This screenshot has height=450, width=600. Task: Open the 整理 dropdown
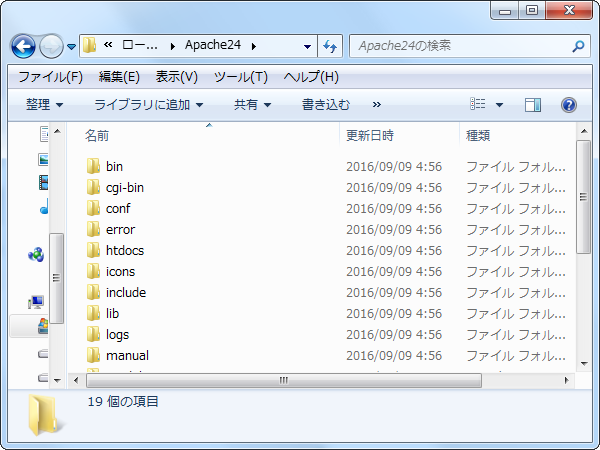click(44, 104)
